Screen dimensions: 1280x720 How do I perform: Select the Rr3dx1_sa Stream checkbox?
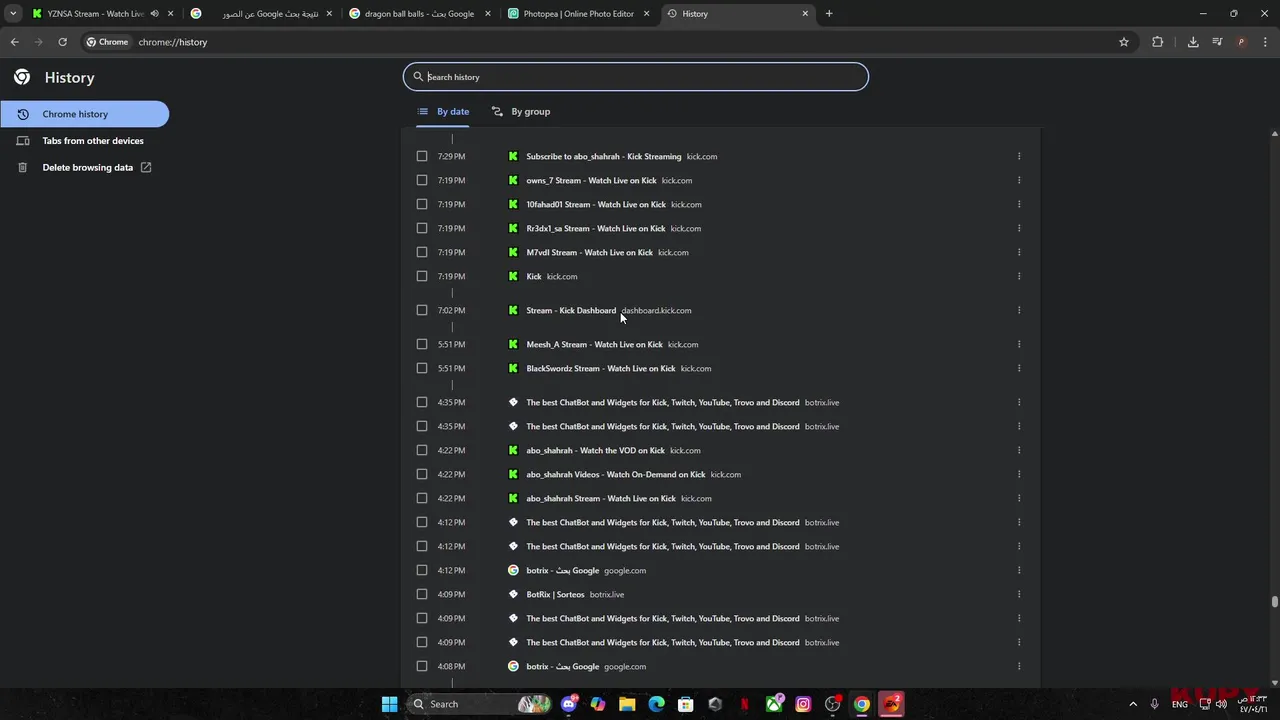(x=422, y=228)
